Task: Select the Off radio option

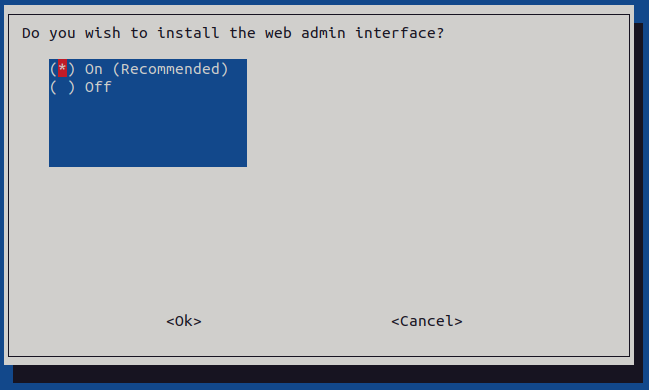Action: [x=81, y=87]
